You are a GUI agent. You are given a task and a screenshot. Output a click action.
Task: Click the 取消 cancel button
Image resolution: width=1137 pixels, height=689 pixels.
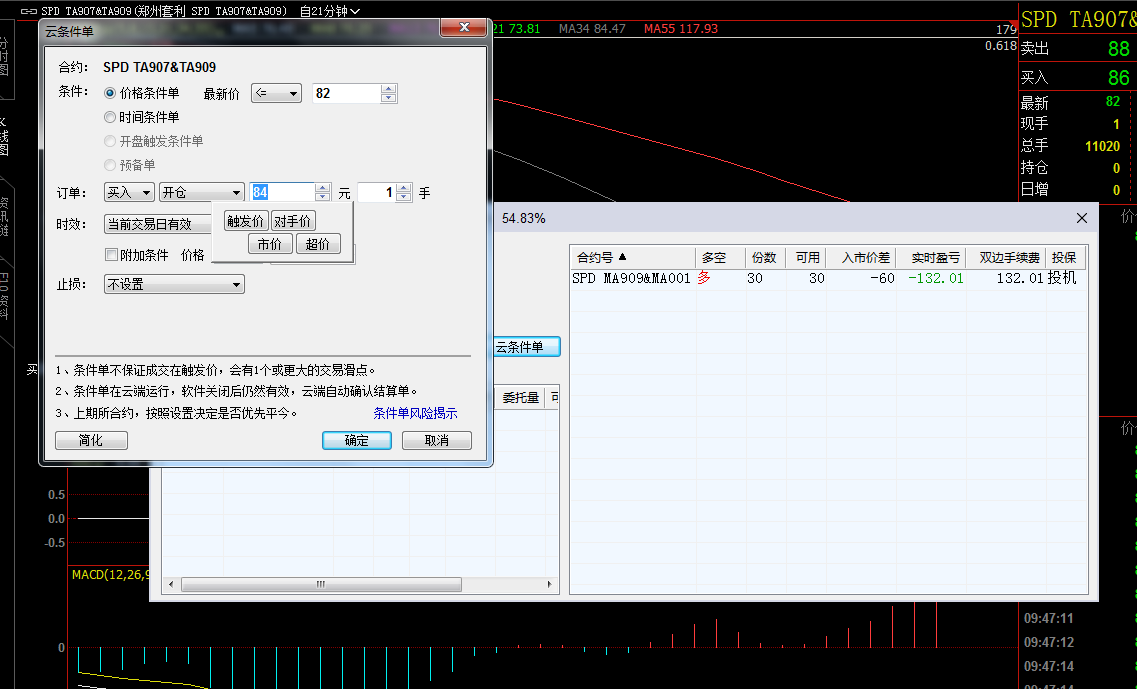coord(436,441)
